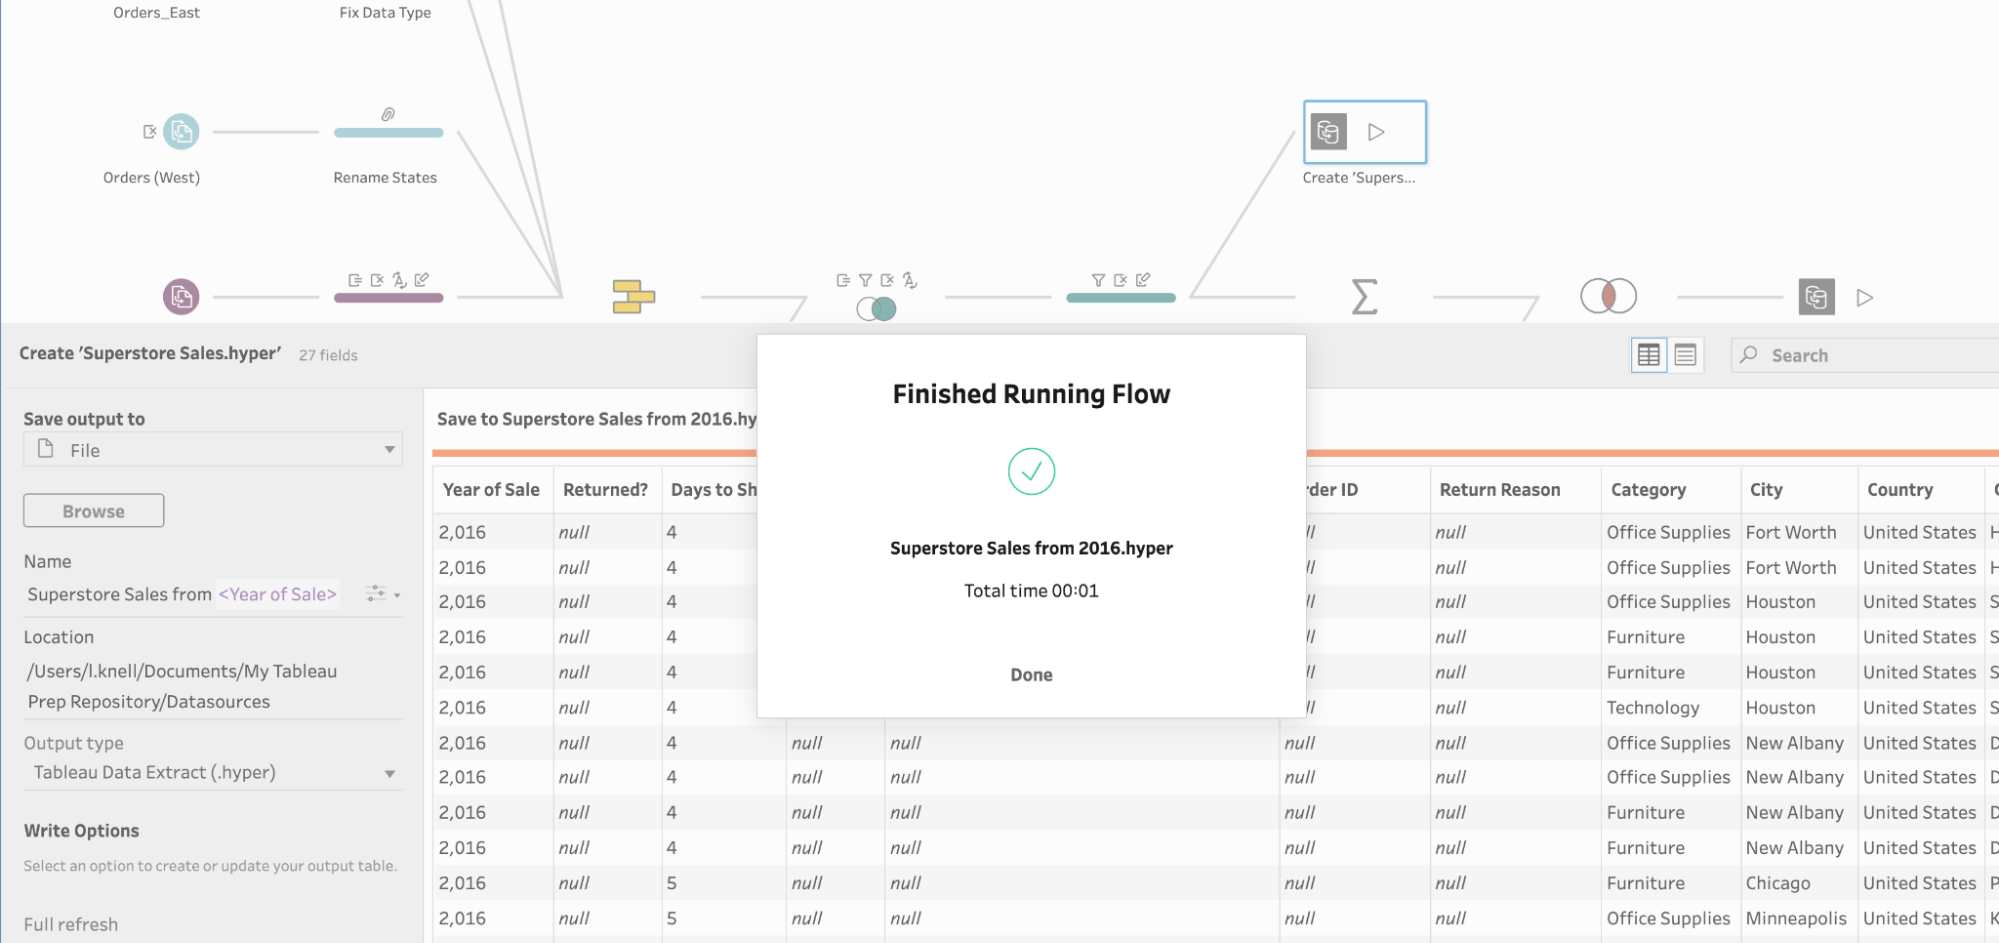Click the rightmost gray output step icon
This screenshot has width=1999, height=943.
[x=1816, y=297]
